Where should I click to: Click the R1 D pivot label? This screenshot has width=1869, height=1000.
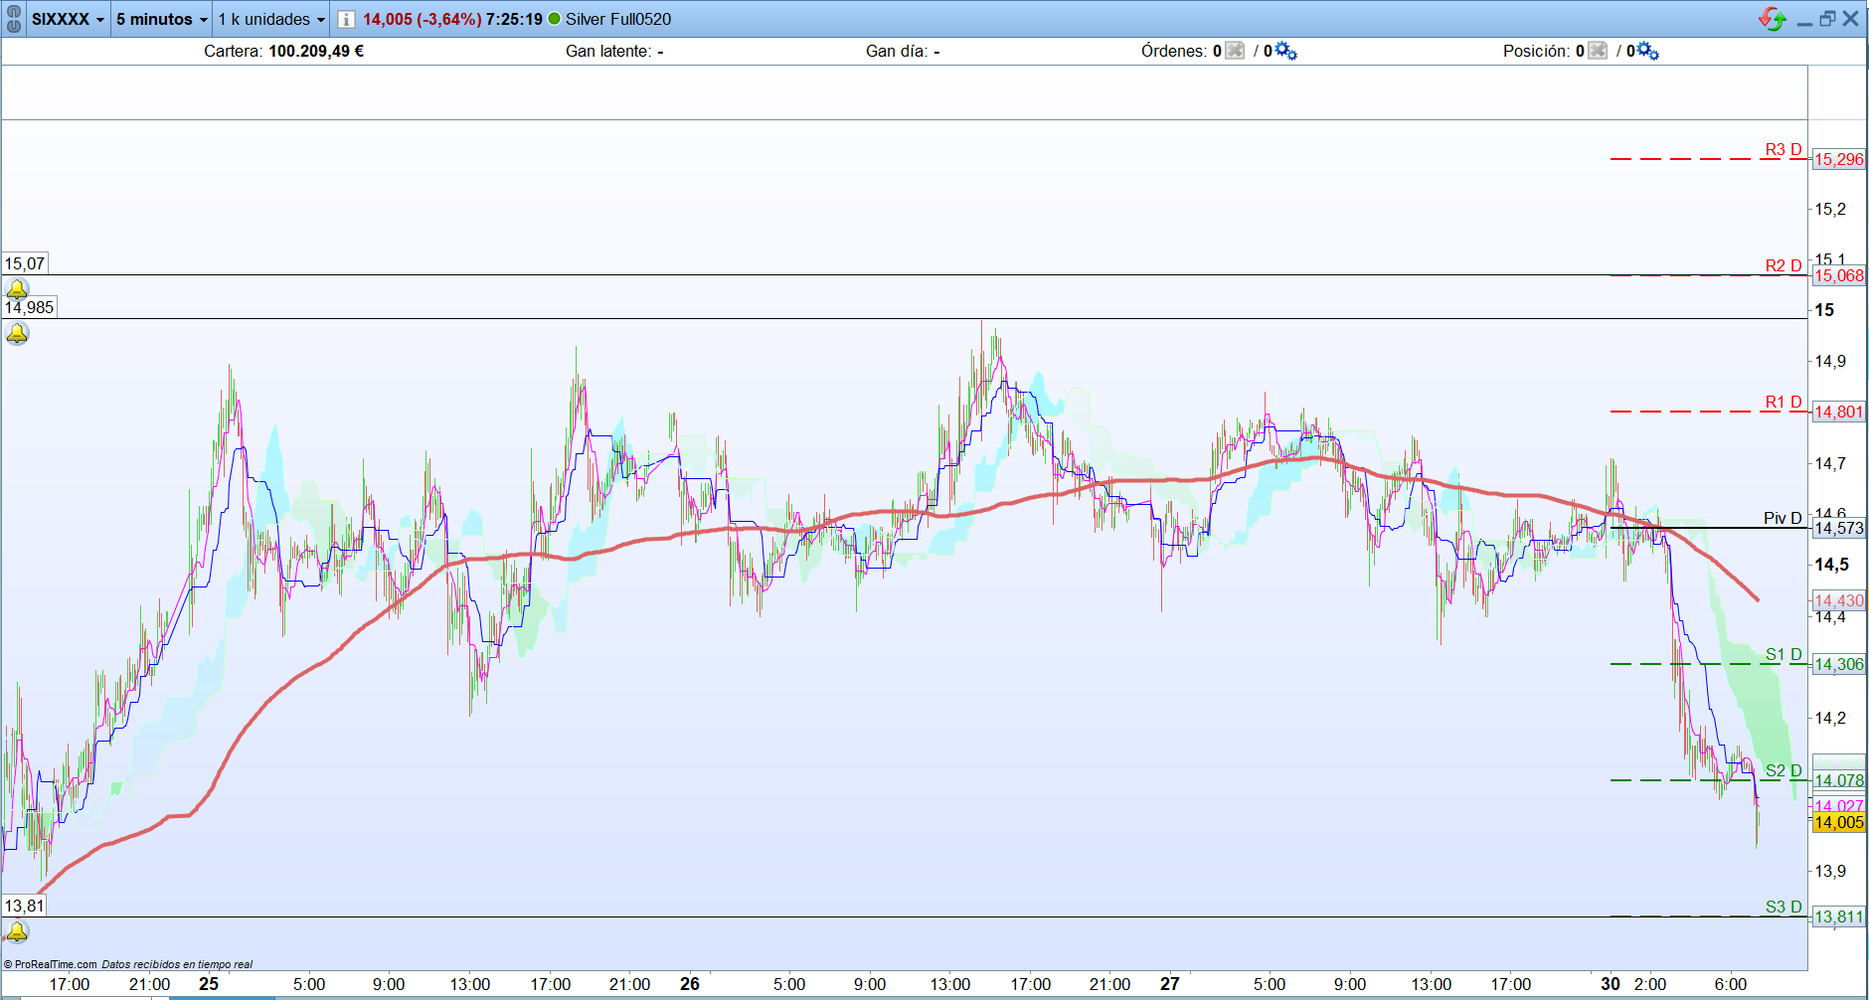1783,402
